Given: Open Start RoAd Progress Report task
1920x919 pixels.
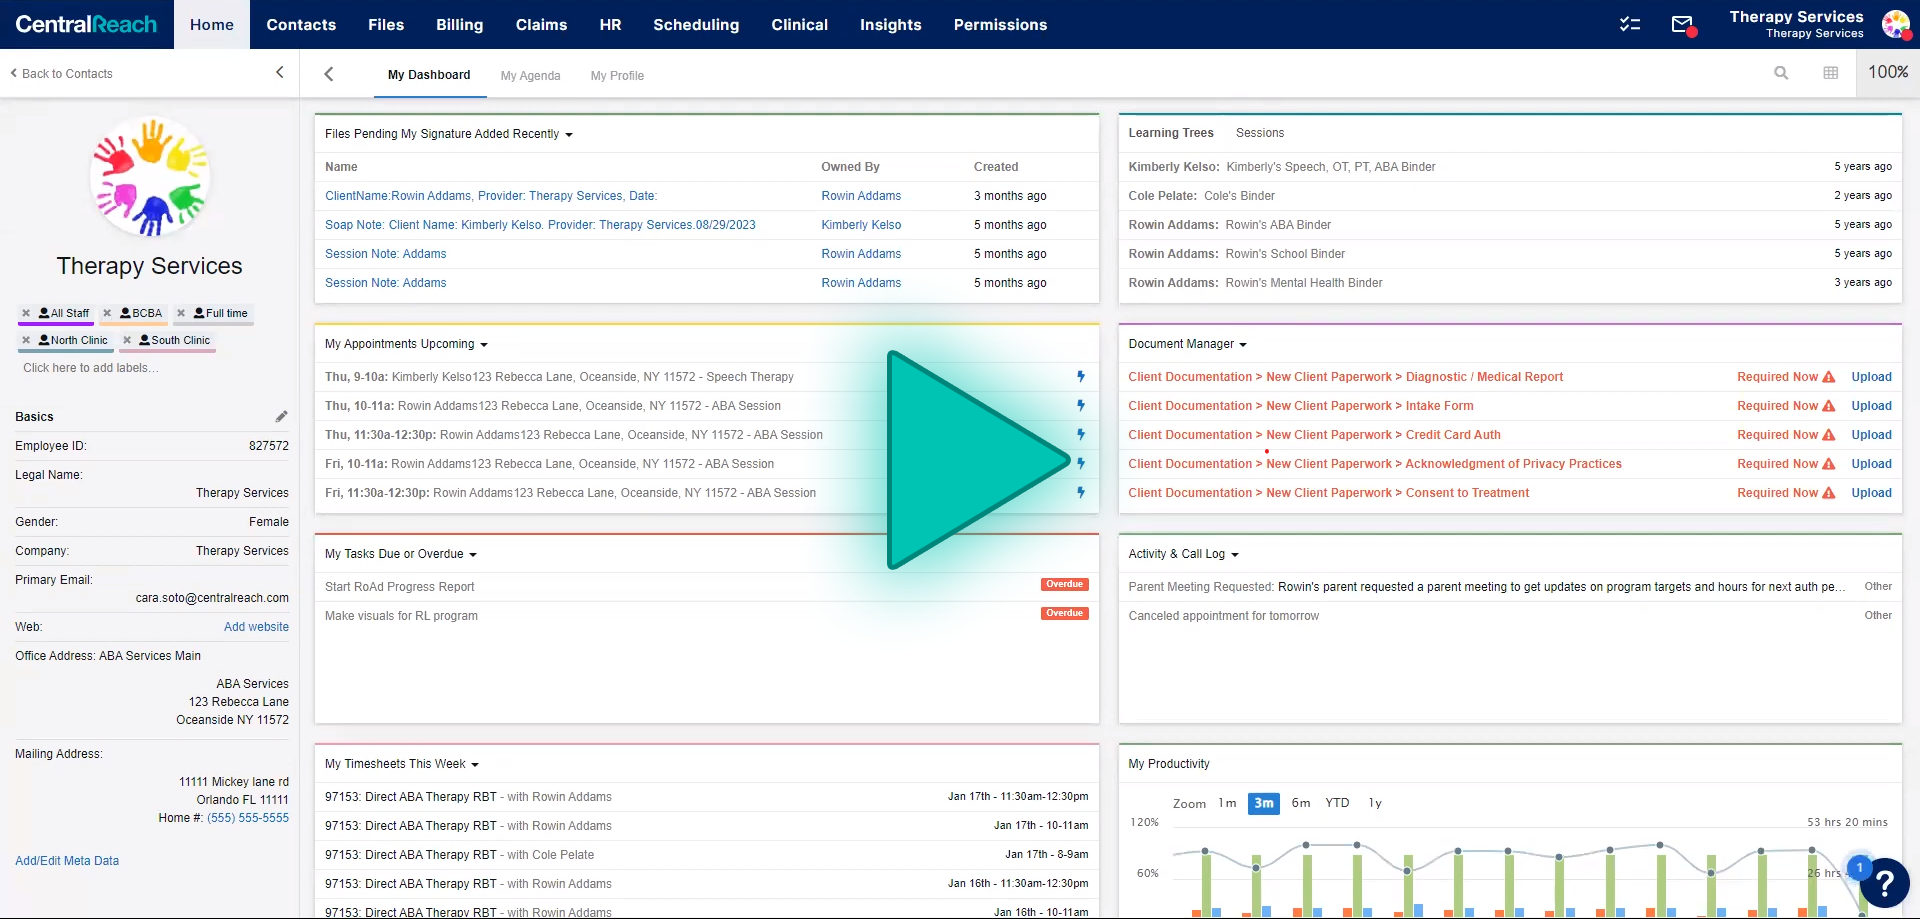Looking at the screenshot, I should point(400,587).
